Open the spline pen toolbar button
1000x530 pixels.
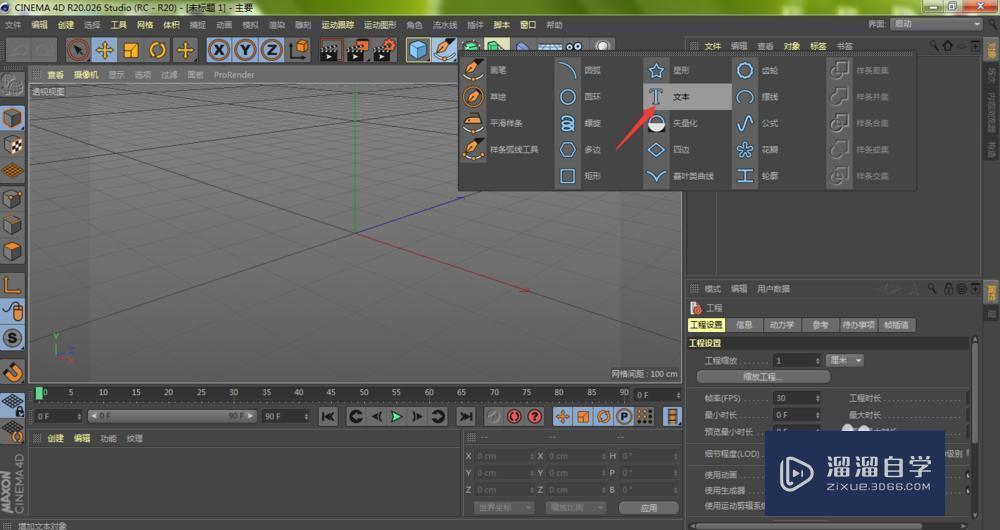pos(445,50)
